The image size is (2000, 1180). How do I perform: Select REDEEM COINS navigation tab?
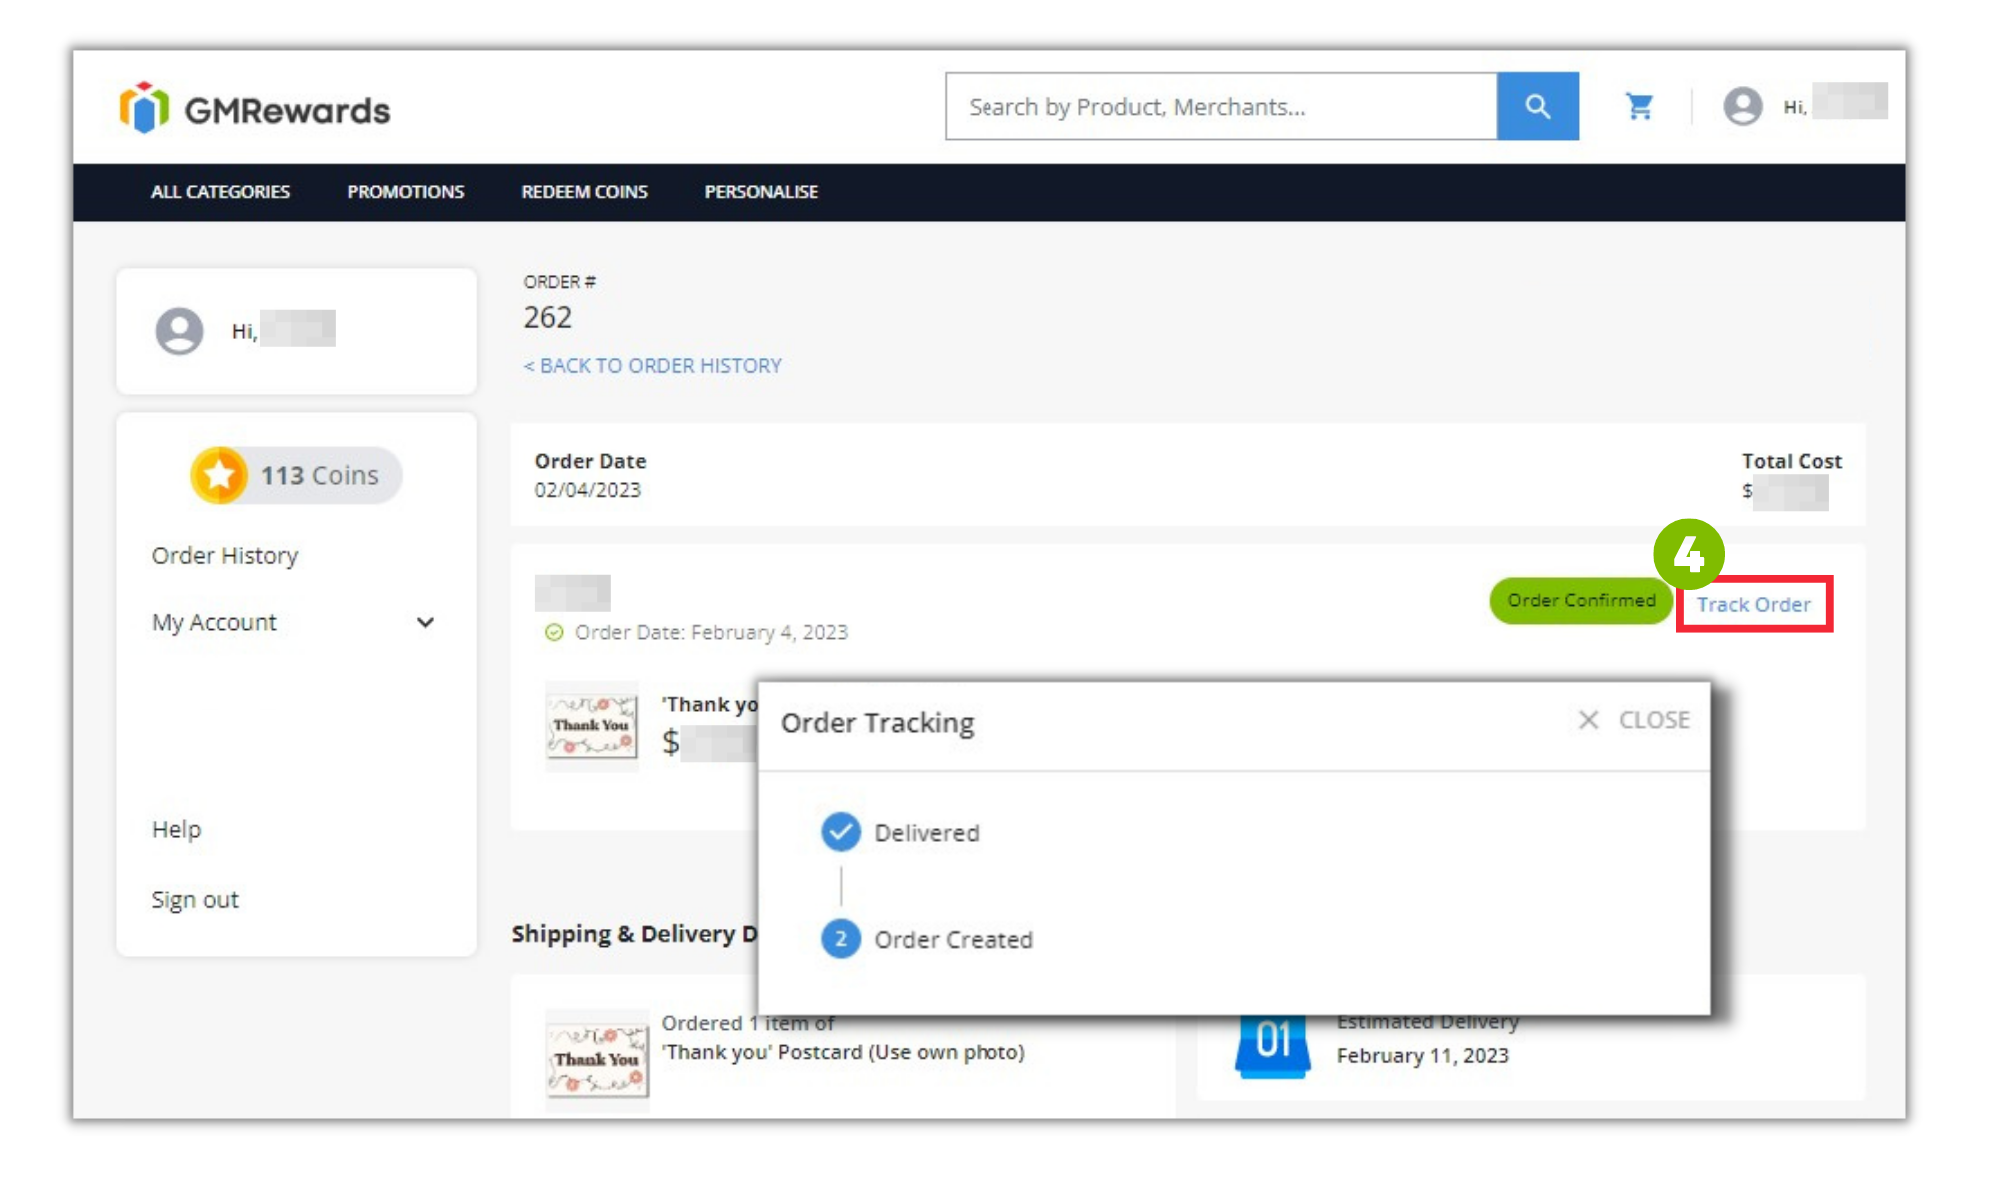point(584,191)
